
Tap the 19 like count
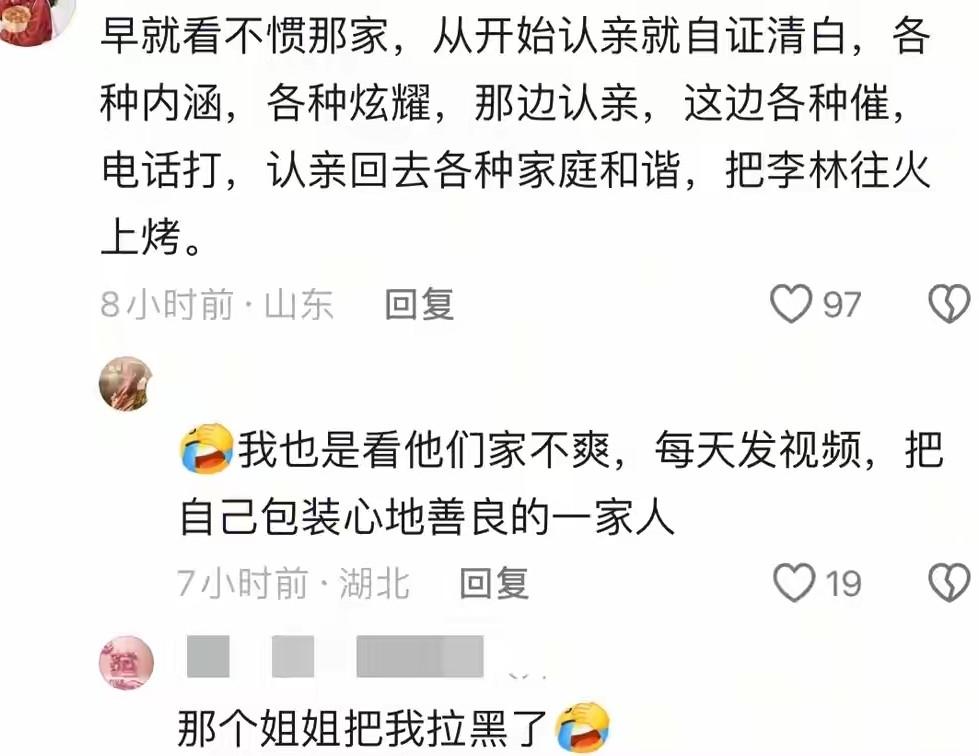(x=844, y=584)
